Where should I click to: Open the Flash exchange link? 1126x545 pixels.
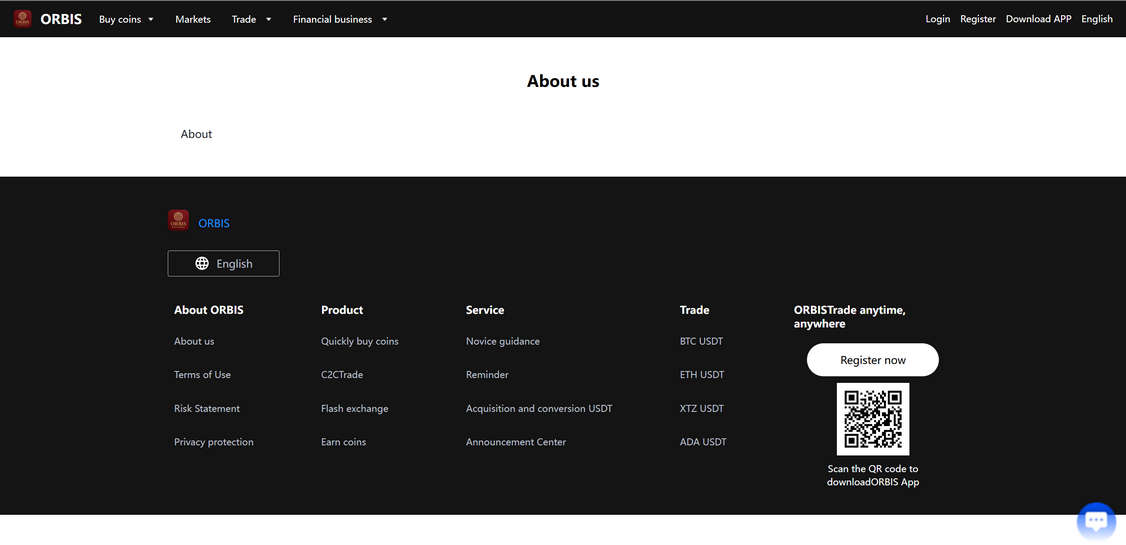[355, 409]
